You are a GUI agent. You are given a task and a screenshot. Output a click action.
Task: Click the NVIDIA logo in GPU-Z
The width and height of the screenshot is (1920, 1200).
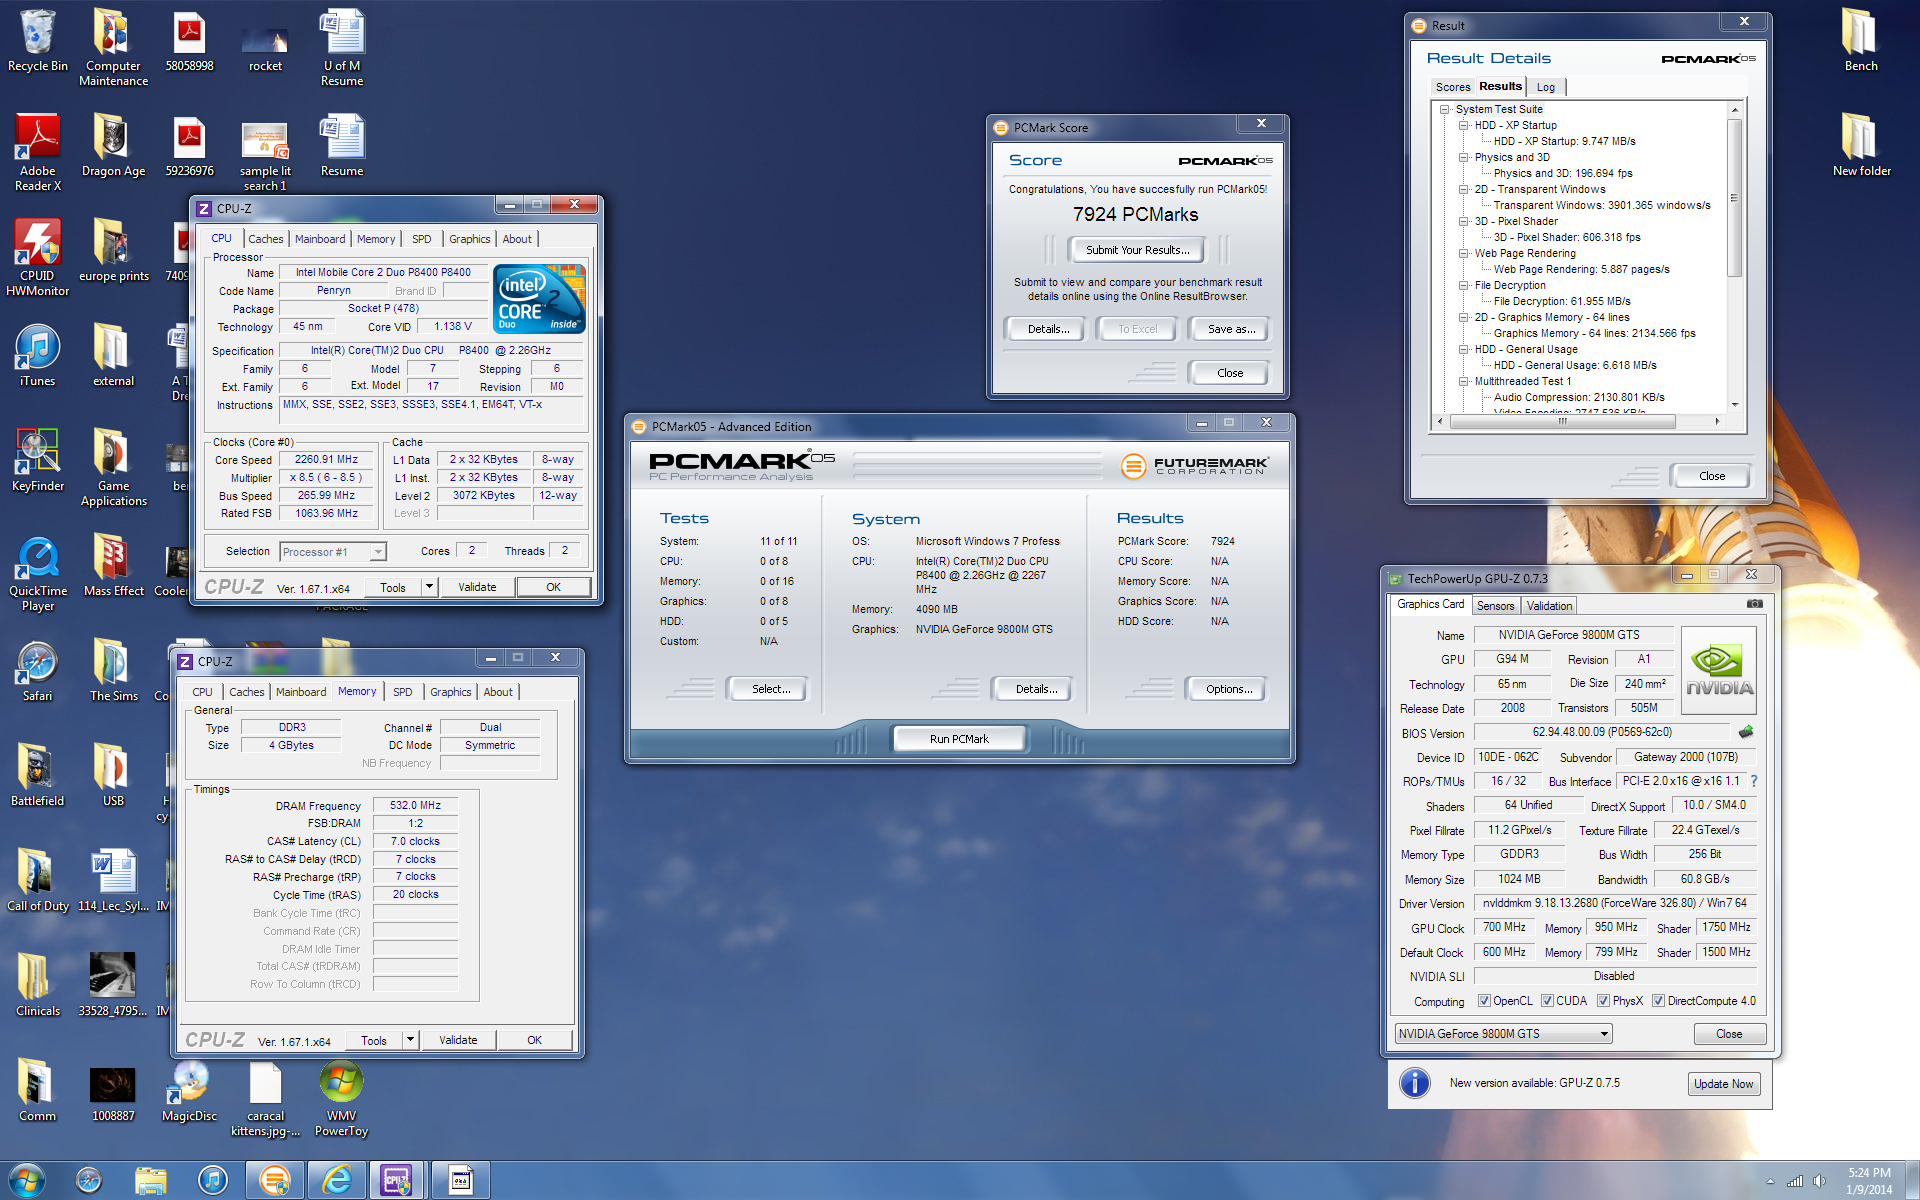[1719, 671]
